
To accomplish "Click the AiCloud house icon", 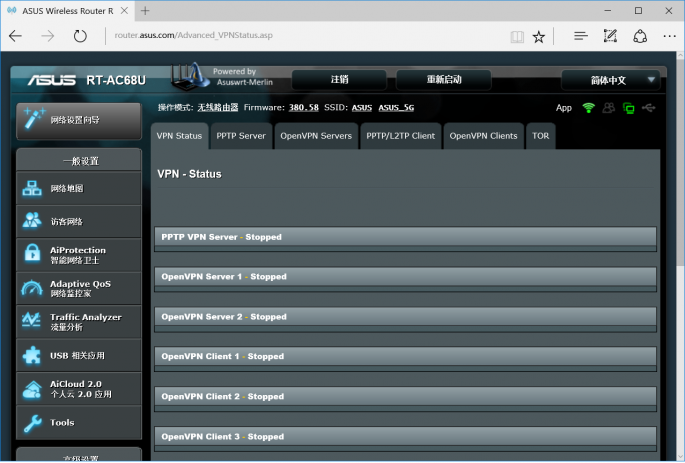I will point(32,389).
